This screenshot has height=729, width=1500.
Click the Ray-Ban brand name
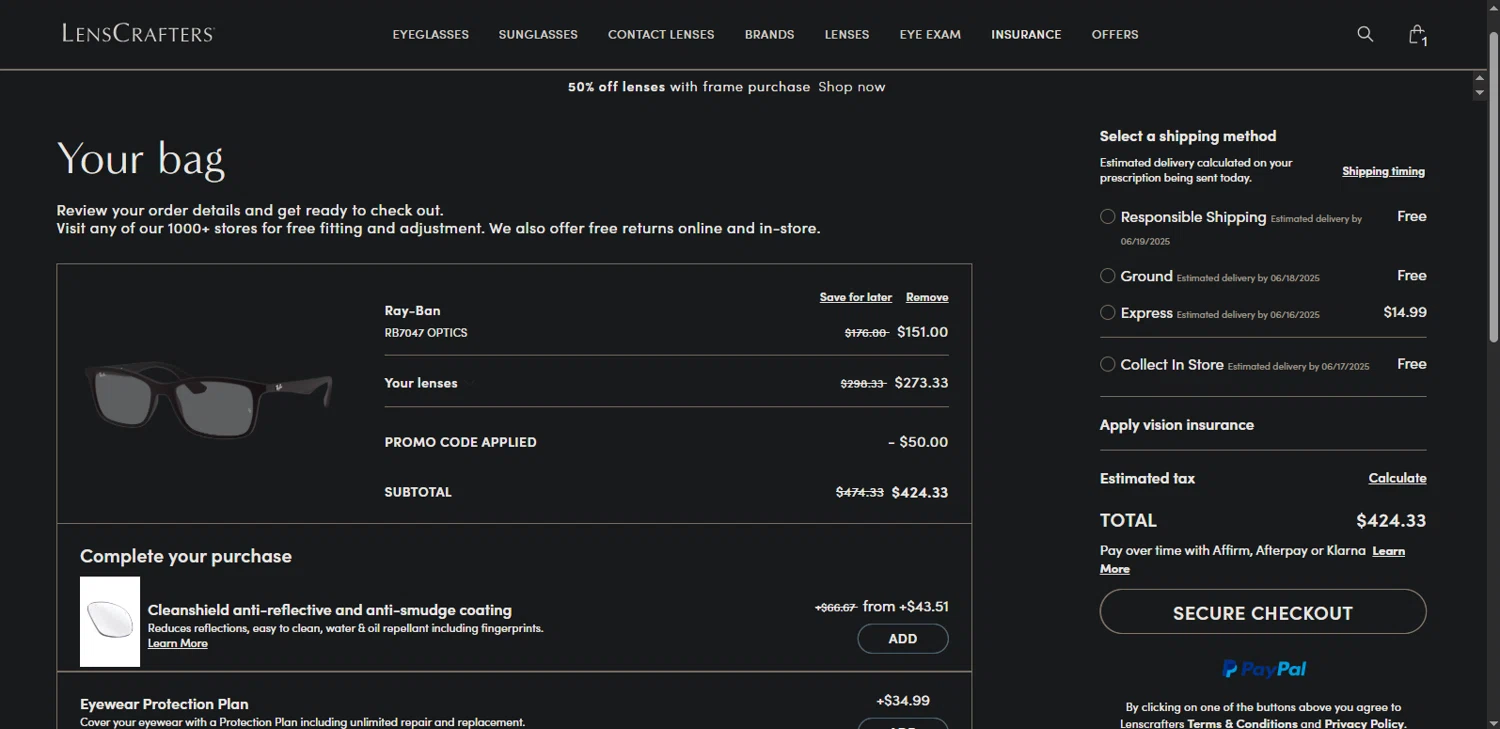point(412,311)
